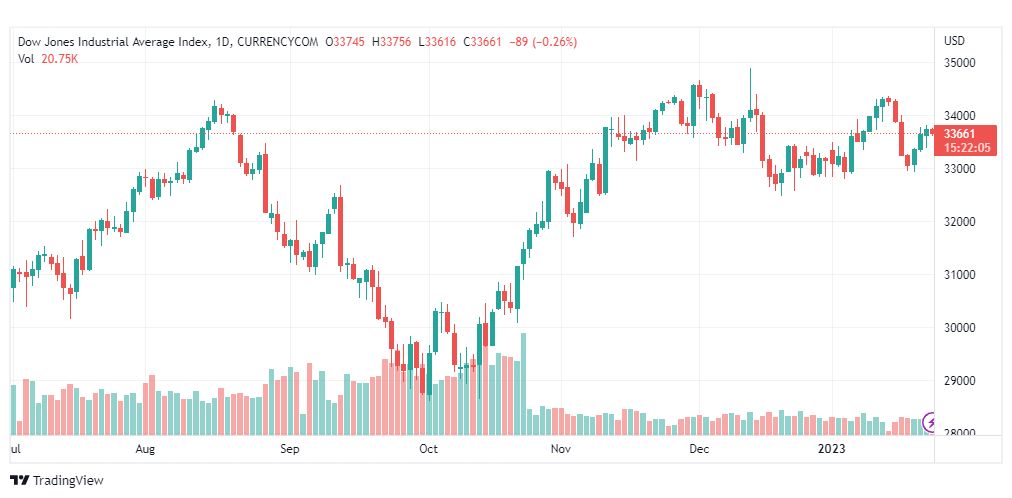Viewport: 1012px width, 498px height.
Task: Select the Nov marker on time axis
Action: [562, 448]
